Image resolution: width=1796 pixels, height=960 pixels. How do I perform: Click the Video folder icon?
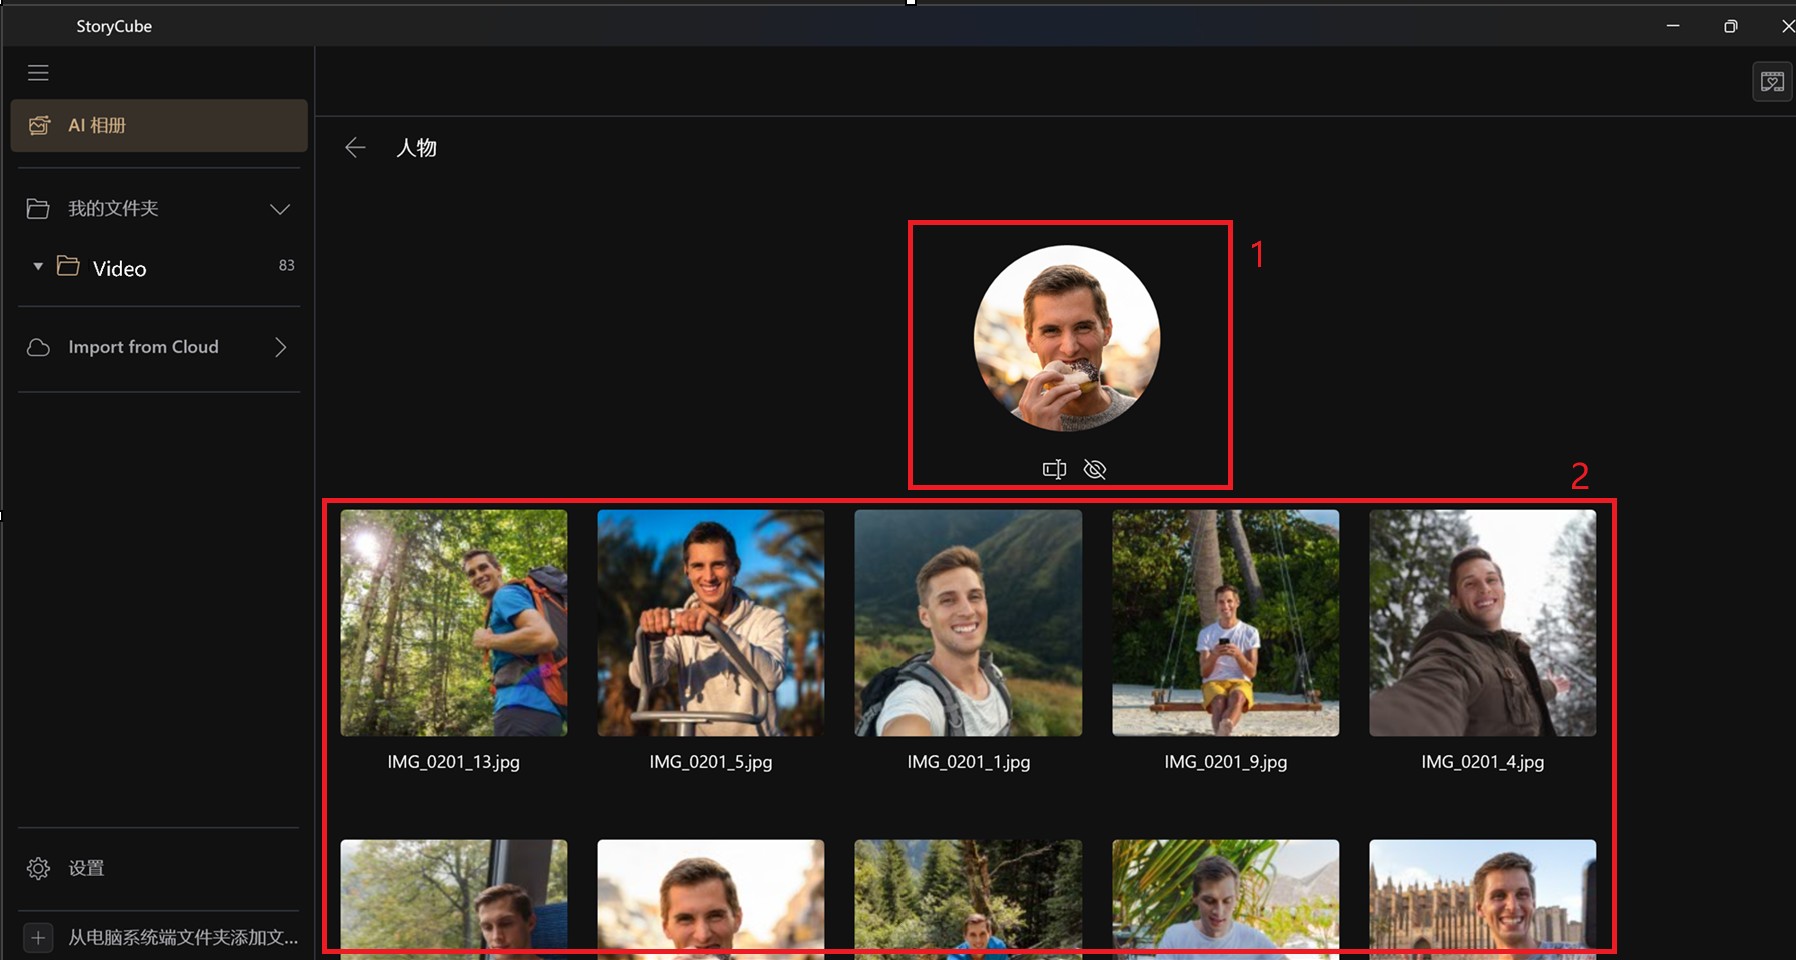pyautogui.click(x=68, y=266)
